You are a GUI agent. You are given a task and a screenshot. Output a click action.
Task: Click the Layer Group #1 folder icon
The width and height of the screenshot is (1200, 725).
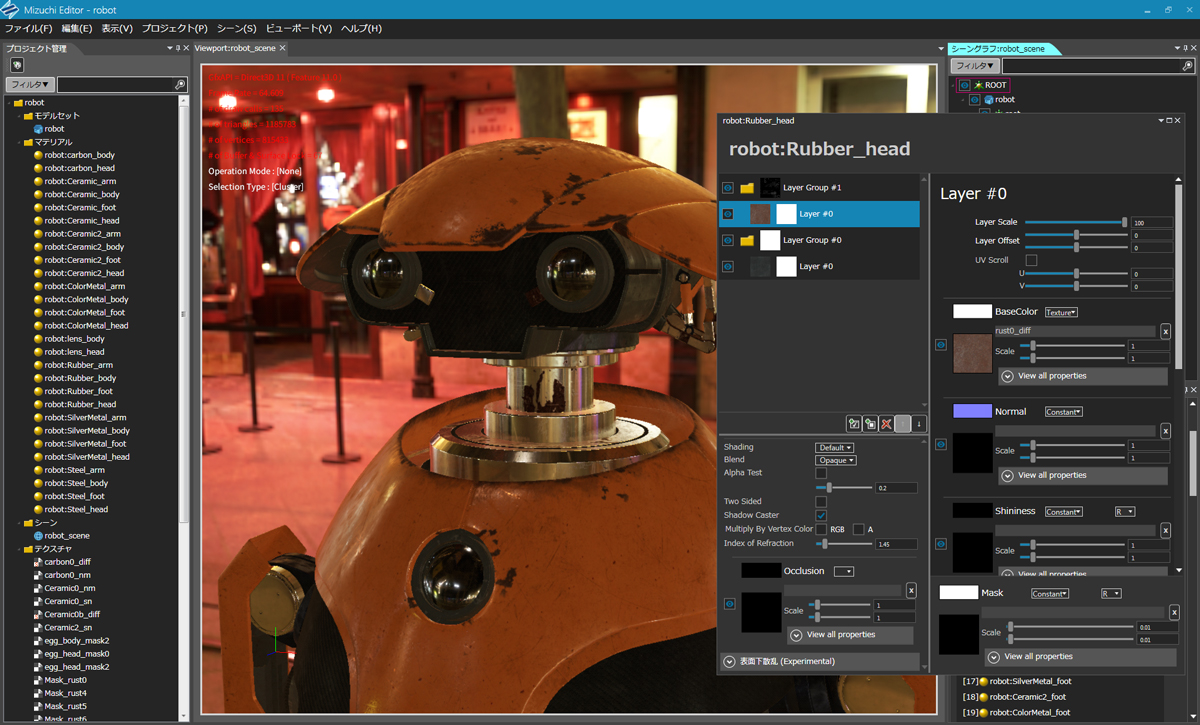746,188
